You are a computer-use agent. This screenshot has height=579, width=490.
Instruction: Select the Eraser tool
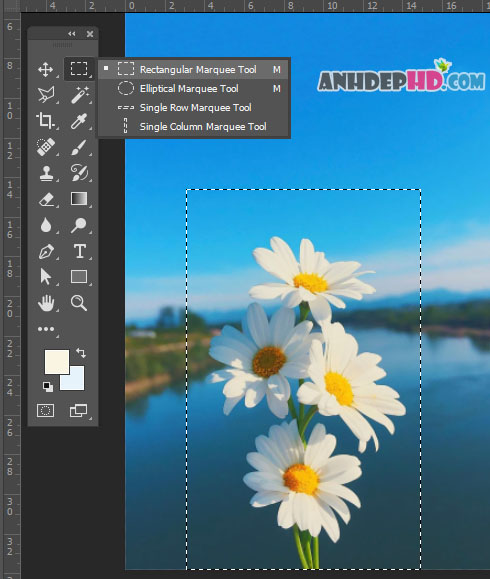tap(46, 199)
